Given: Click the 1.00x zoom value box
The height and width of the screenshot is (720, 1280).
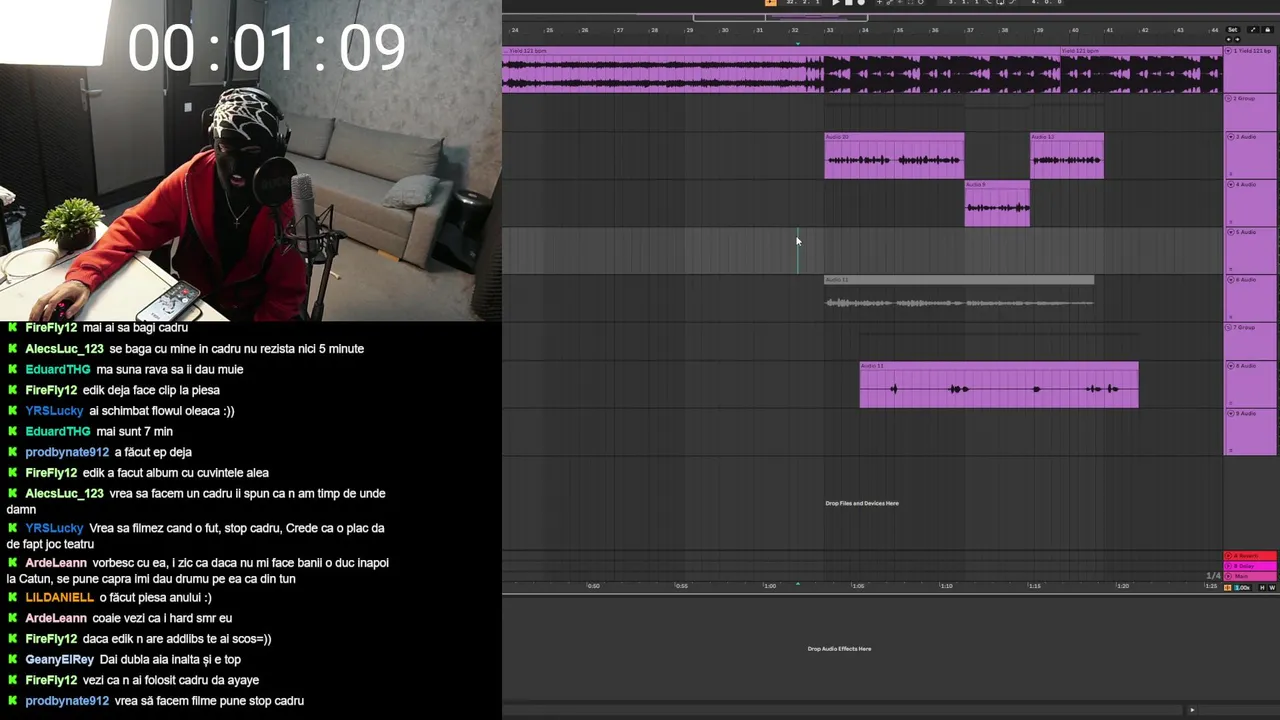Looking at the screenshot, I should pos(1243,588).
